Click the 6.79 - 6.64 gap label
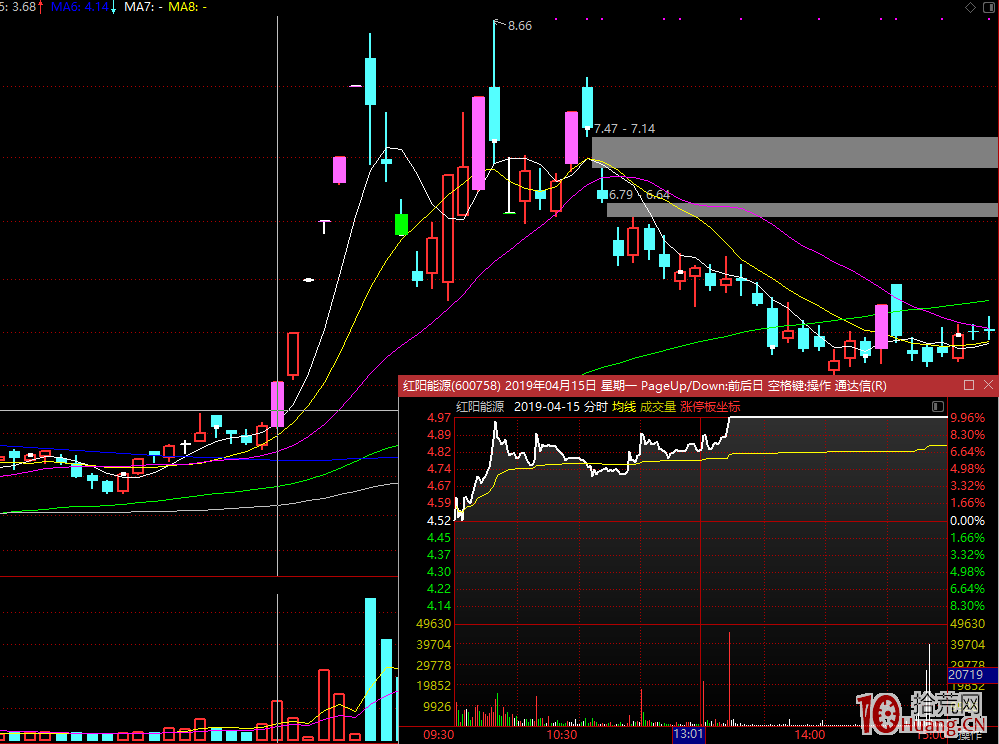 [x=639, y=194]
